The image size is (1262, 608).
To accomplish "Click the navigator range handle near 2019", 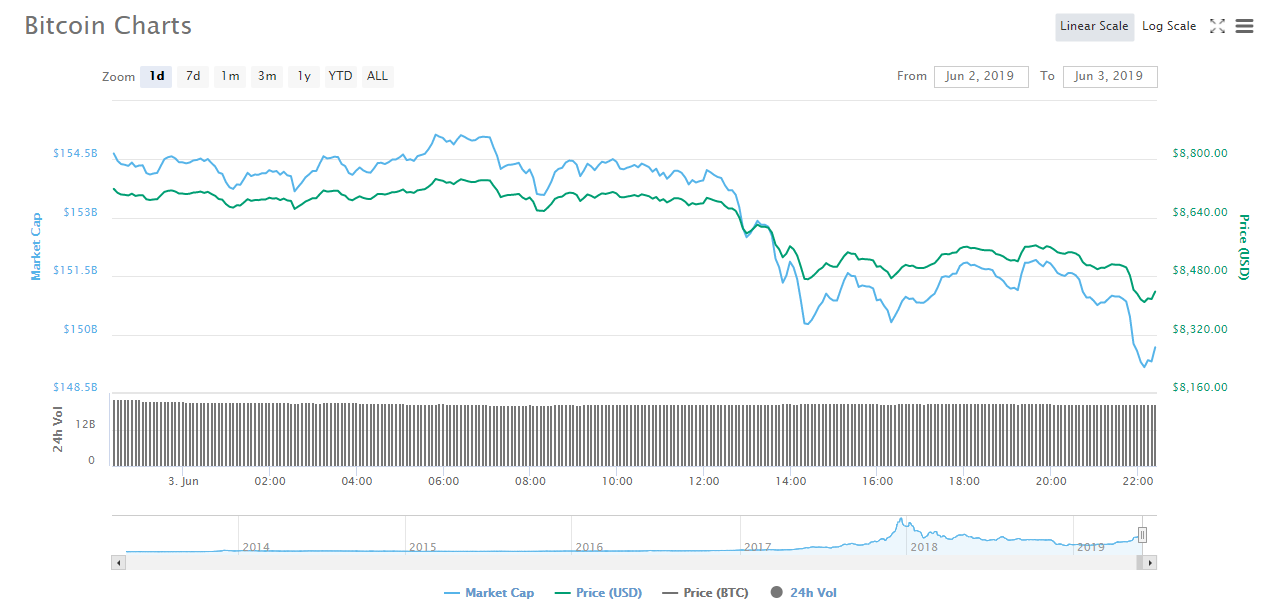I will pos(1142,535).
